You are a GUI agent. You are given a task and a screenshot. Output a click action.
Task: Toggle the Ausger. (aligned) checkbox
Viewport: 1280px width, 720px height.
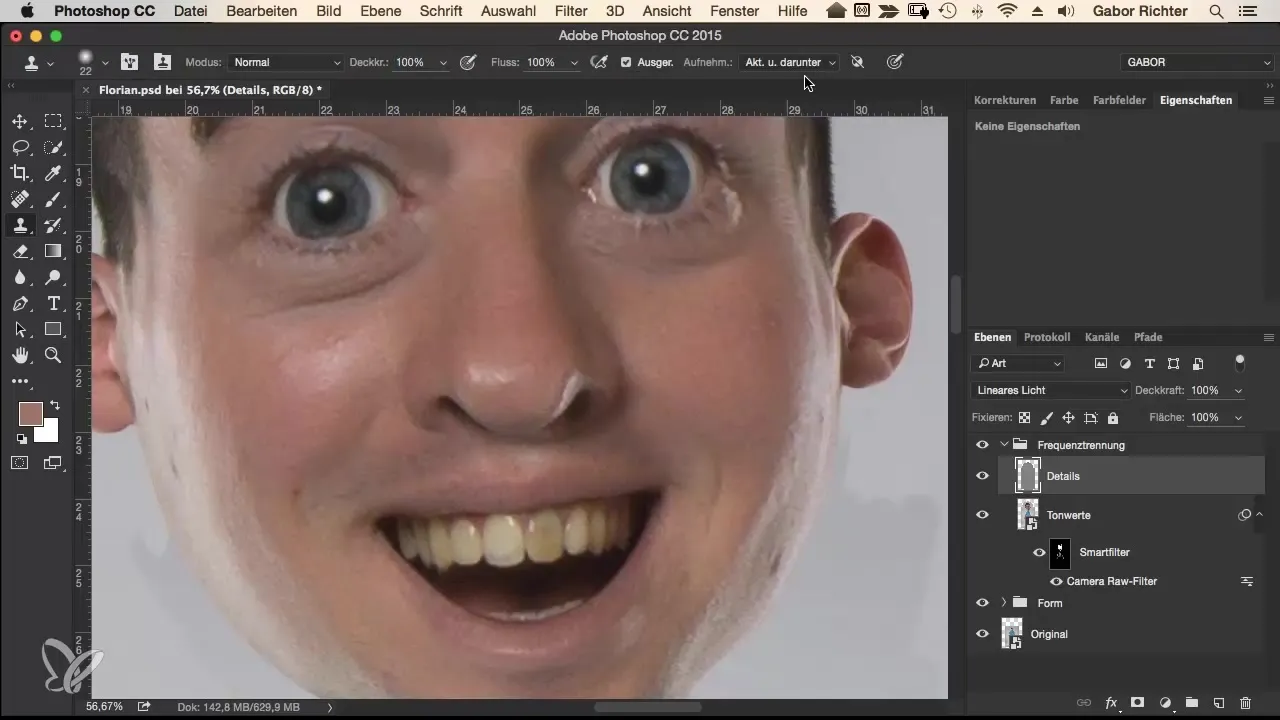pyautogui.click(x=626, y=62)
